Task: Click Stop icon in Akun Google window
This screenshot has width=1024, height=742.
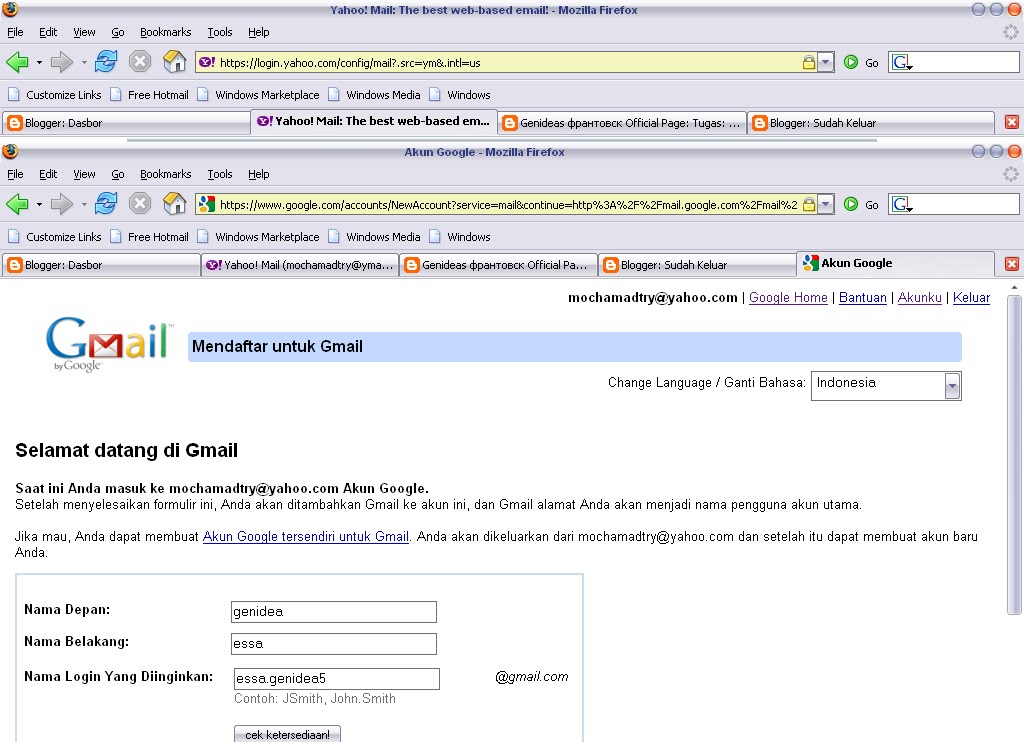Action: [x=140, y=204]
